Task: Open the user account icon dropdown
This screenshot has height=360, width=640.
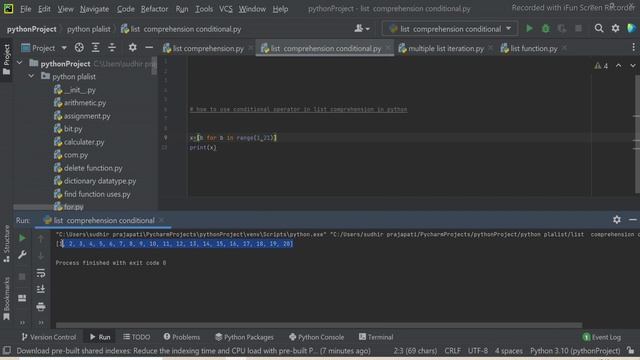Action: click(x=362, y=29)
